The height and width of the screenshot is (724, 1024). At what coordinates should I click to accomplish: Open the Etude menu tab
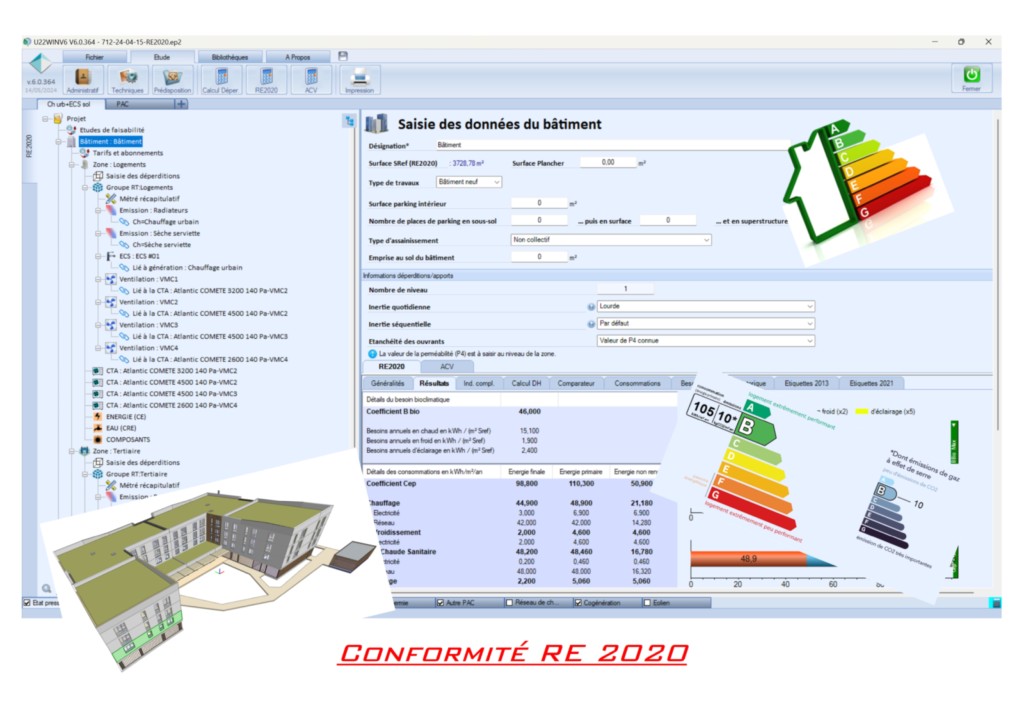point(162,57)
